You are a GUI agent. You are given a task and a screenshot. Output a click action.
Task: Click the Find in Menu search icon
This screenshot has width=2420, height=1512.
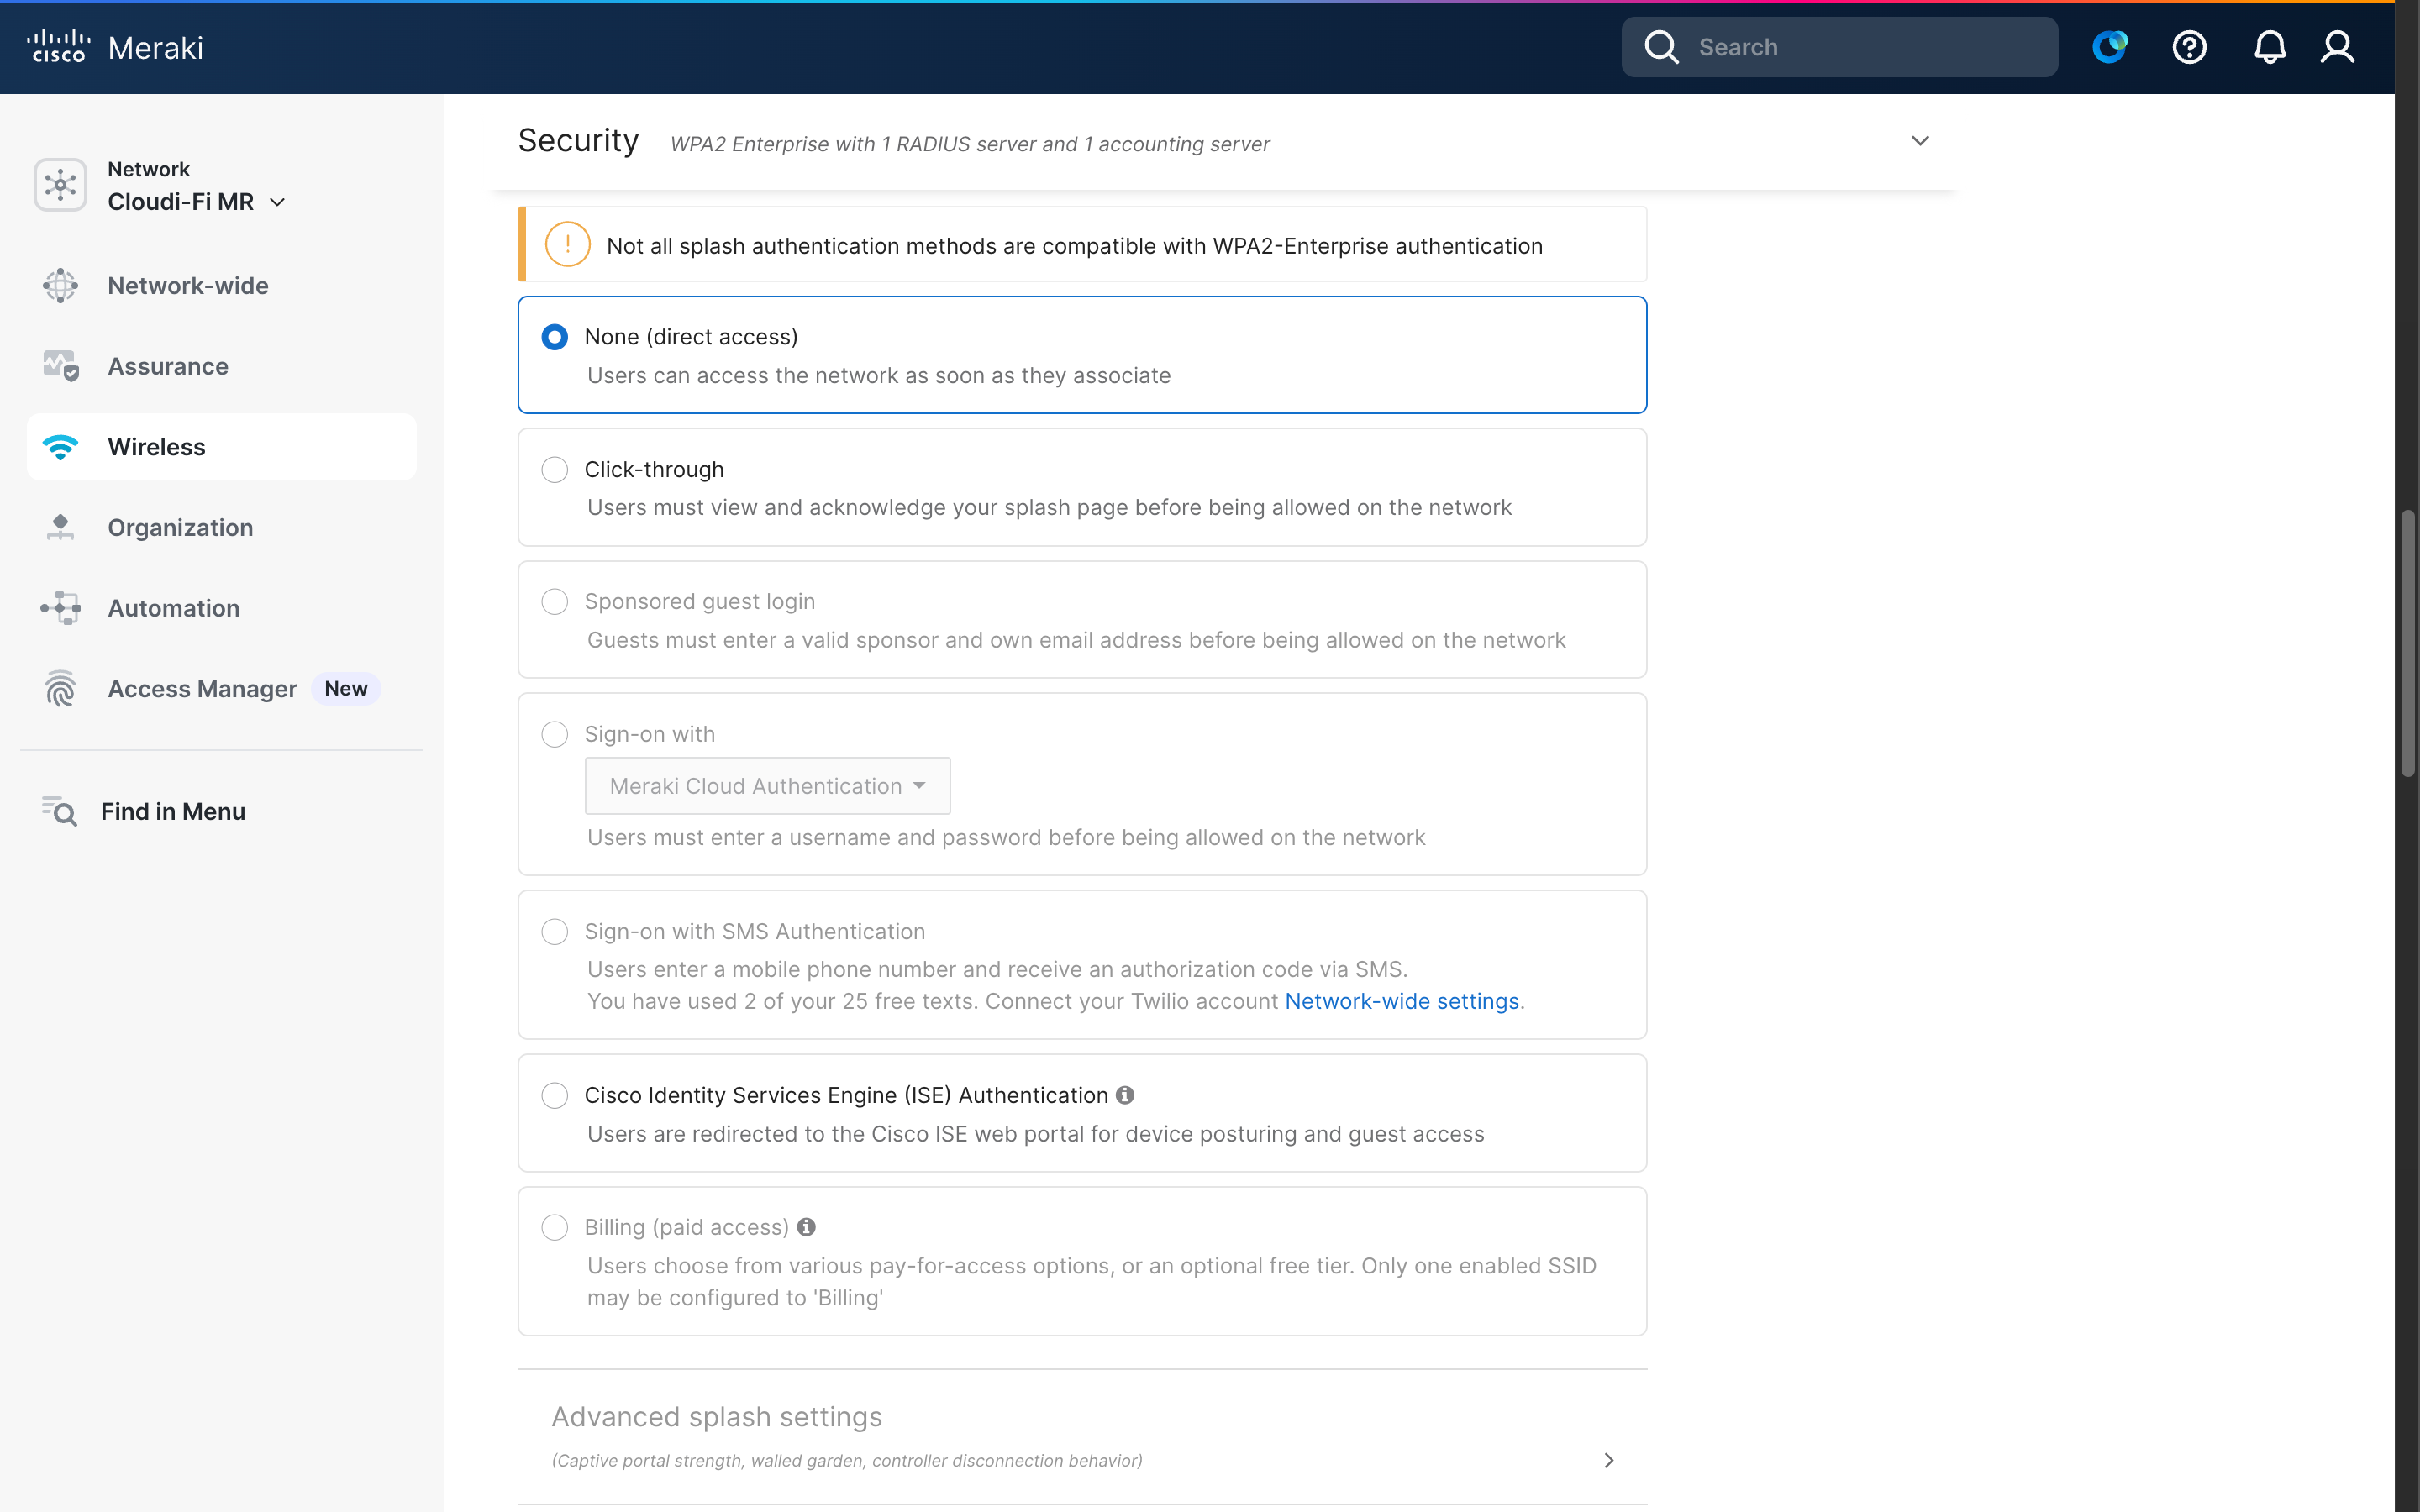pyautogui.click(x=60, y=811)
